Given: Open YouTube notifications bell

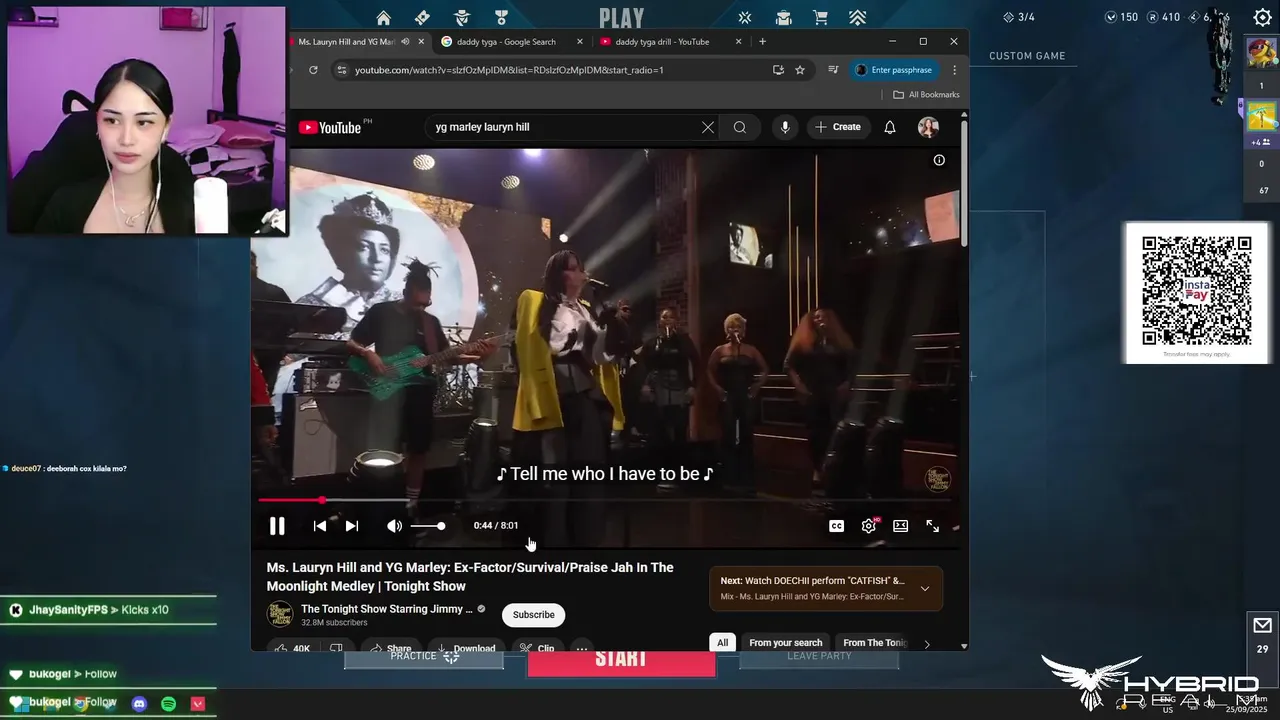Looking at the screenshot, I should click(x=890, y=127).
